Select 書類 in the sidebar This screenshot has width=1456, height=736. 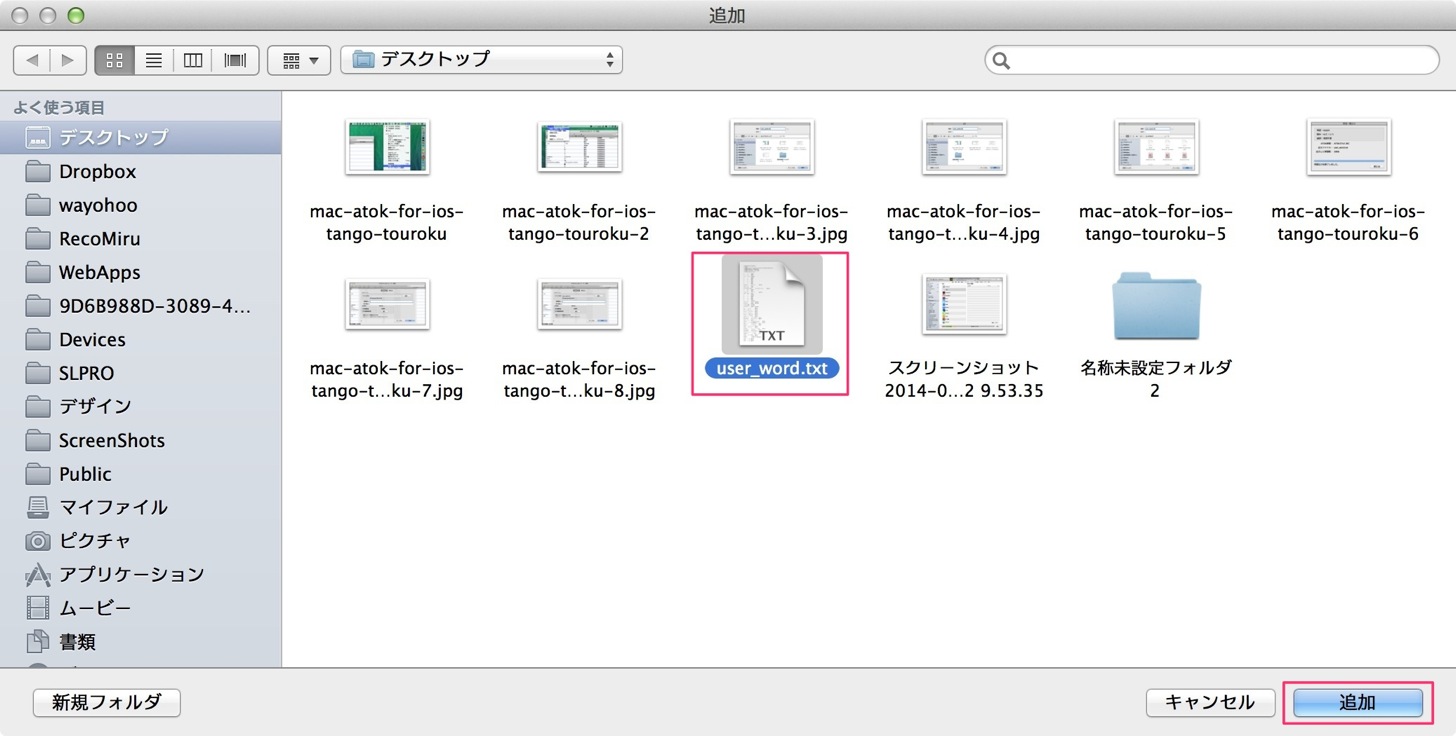tap(140, 642)
